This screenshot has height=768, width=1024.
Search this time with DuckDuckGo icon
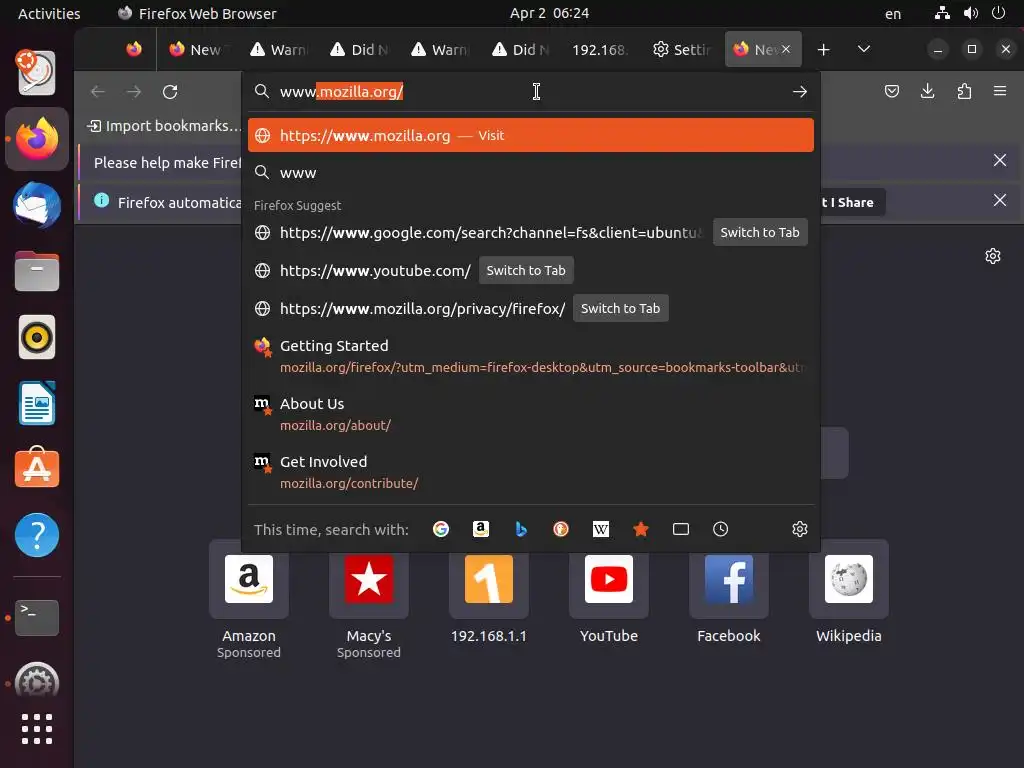point(560,529)
